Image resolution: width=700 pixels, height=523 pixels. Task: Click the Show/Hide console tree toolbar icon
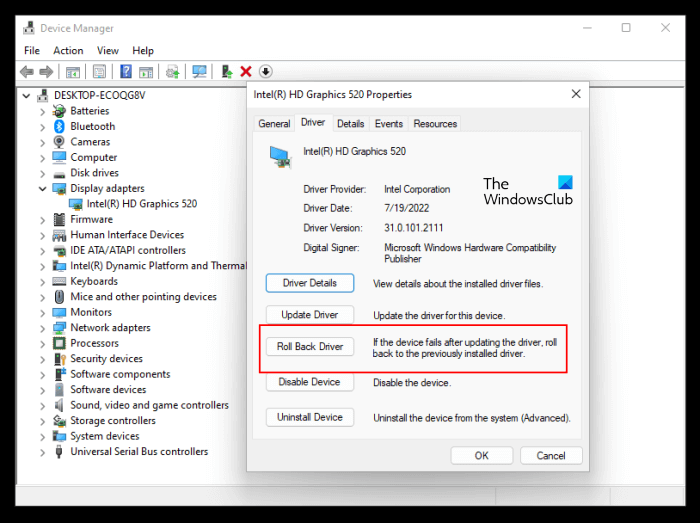pyautogui.click(x=73, y=71)
